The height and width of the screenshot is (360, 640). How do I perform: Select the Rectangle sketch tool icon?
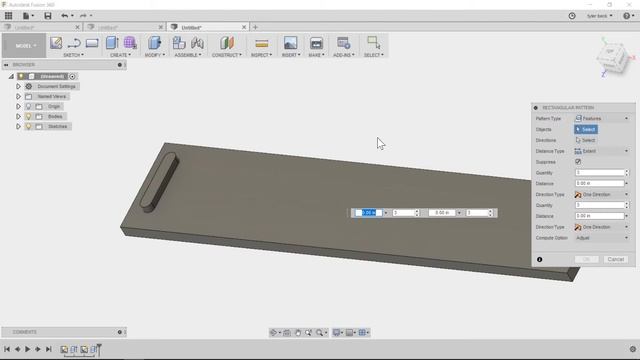click(92, 43)
